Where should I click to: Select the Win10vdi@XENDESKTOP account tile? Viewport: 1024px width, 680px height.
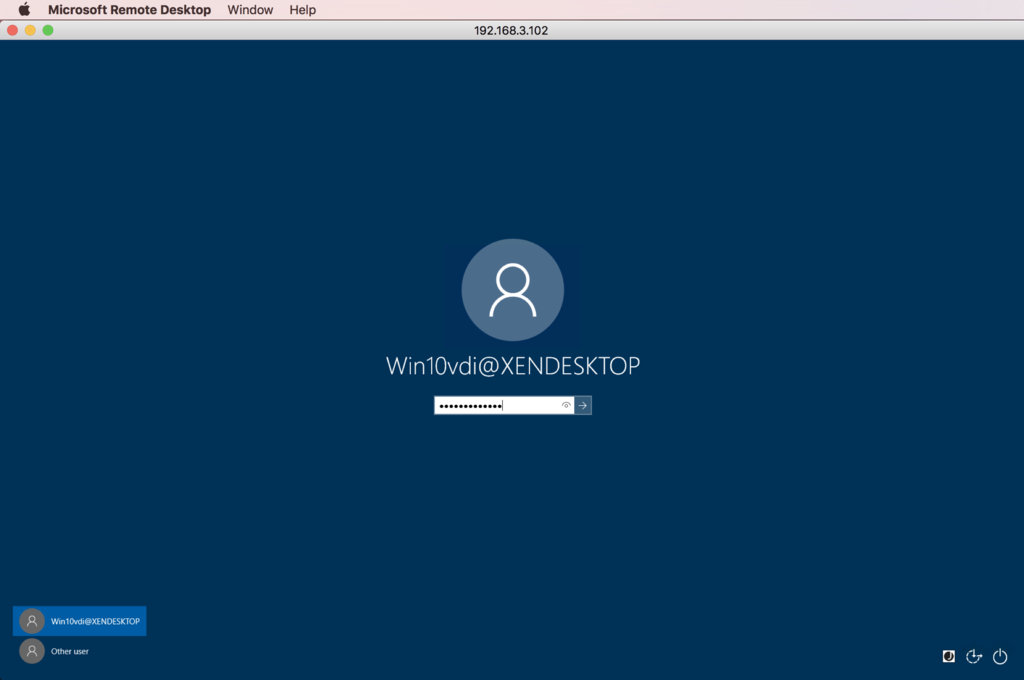tap(80, 621)
